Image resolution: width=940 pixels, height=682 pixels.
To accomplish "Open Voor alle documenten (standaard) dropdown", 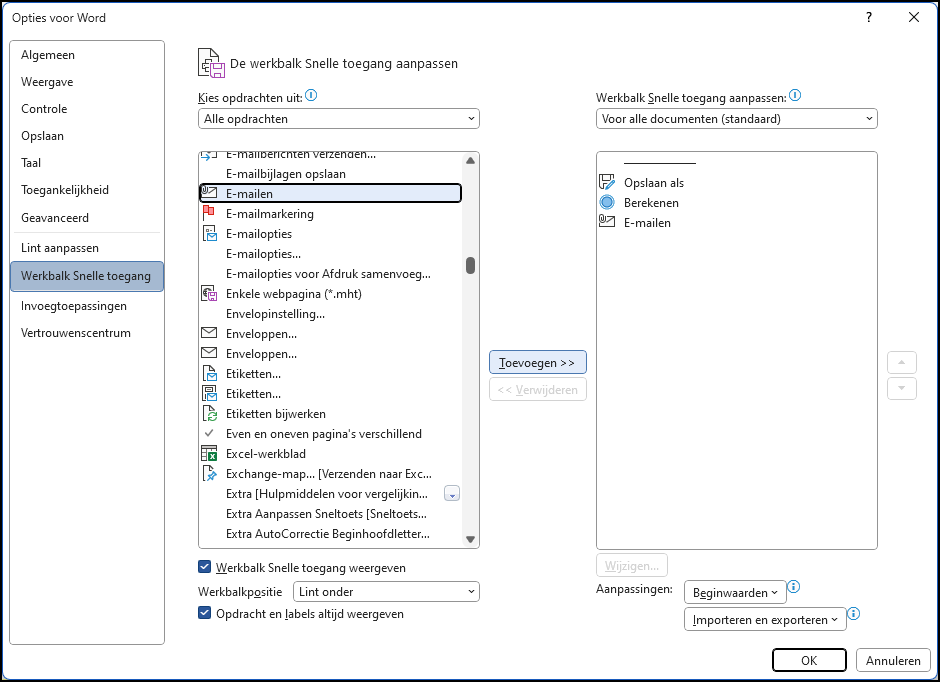I will (x=737, y=119).
